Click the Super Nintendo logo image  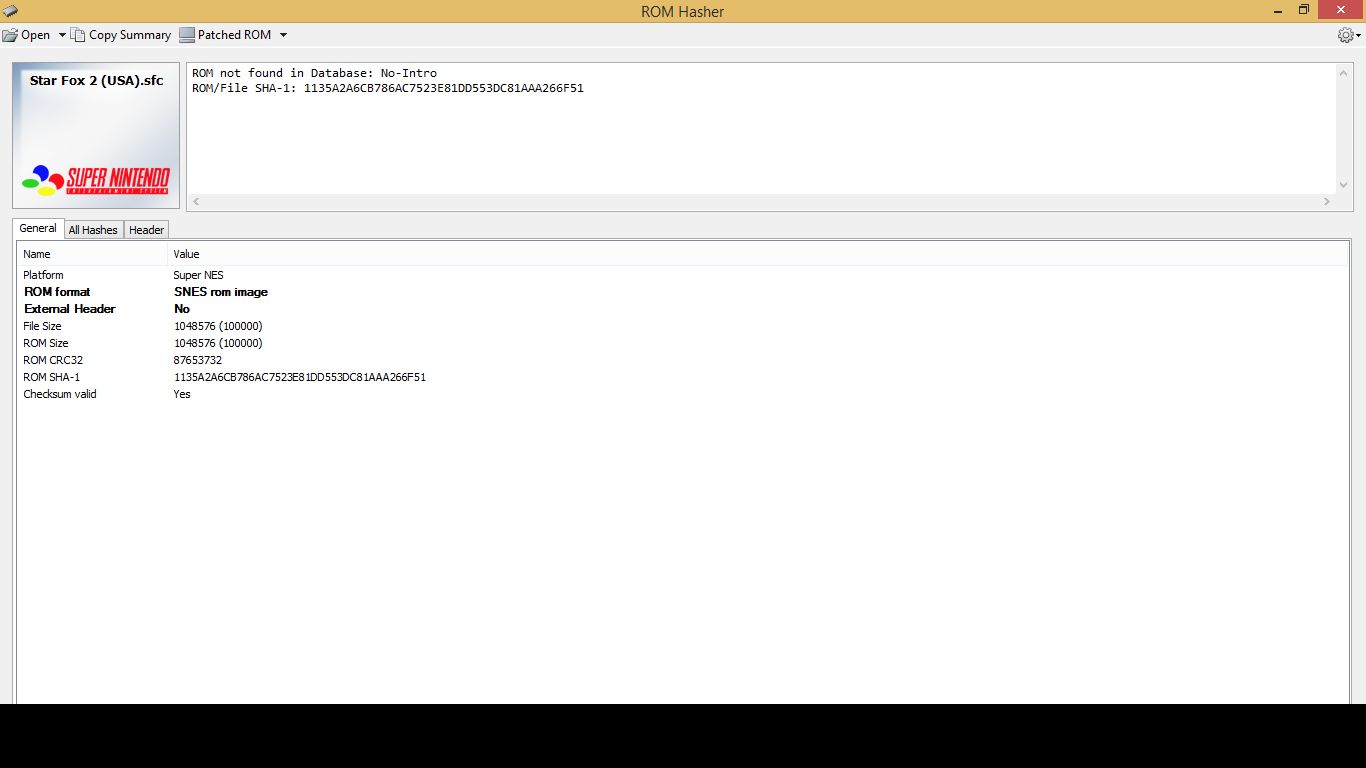click(96, 181)
